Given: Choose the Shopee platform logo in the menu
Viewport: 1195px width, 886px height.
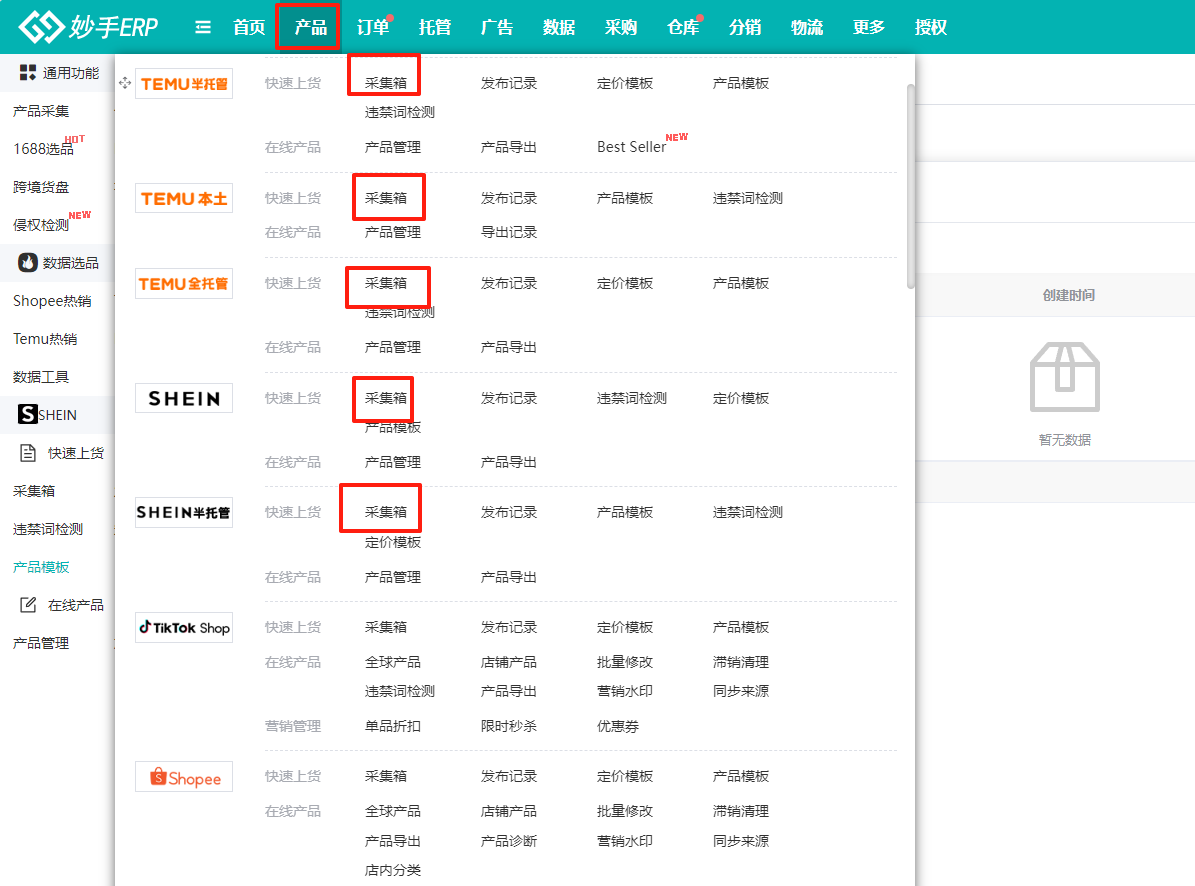Looking at the screenshot, I should 184,777.
